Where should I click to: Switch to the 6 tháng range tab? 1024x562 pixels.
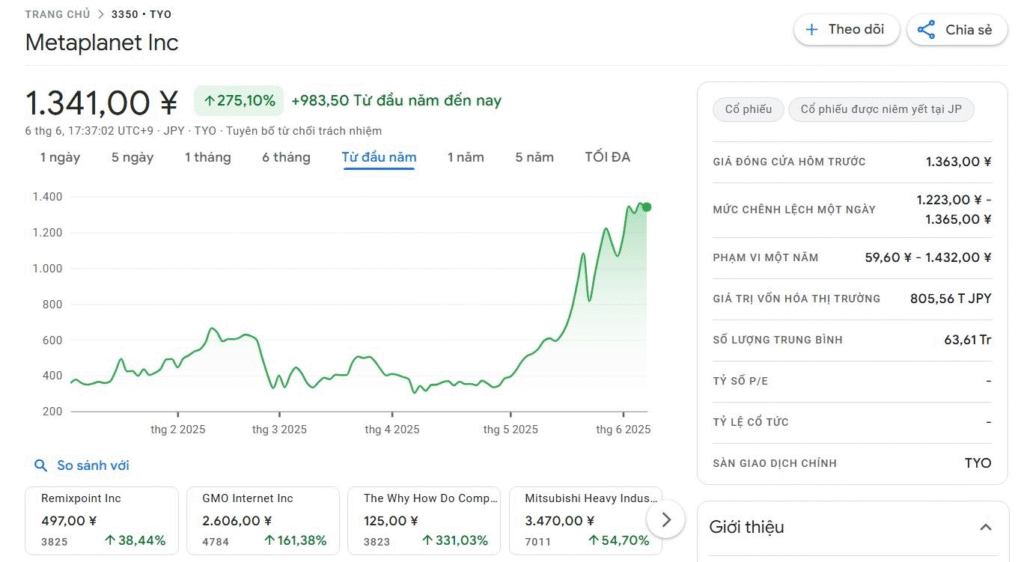click(286, 157)
